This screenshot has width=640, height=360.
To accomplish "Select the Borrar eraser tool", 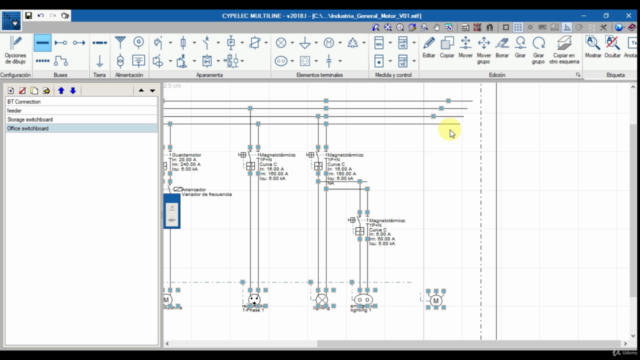I will click(x=502, y=47).
